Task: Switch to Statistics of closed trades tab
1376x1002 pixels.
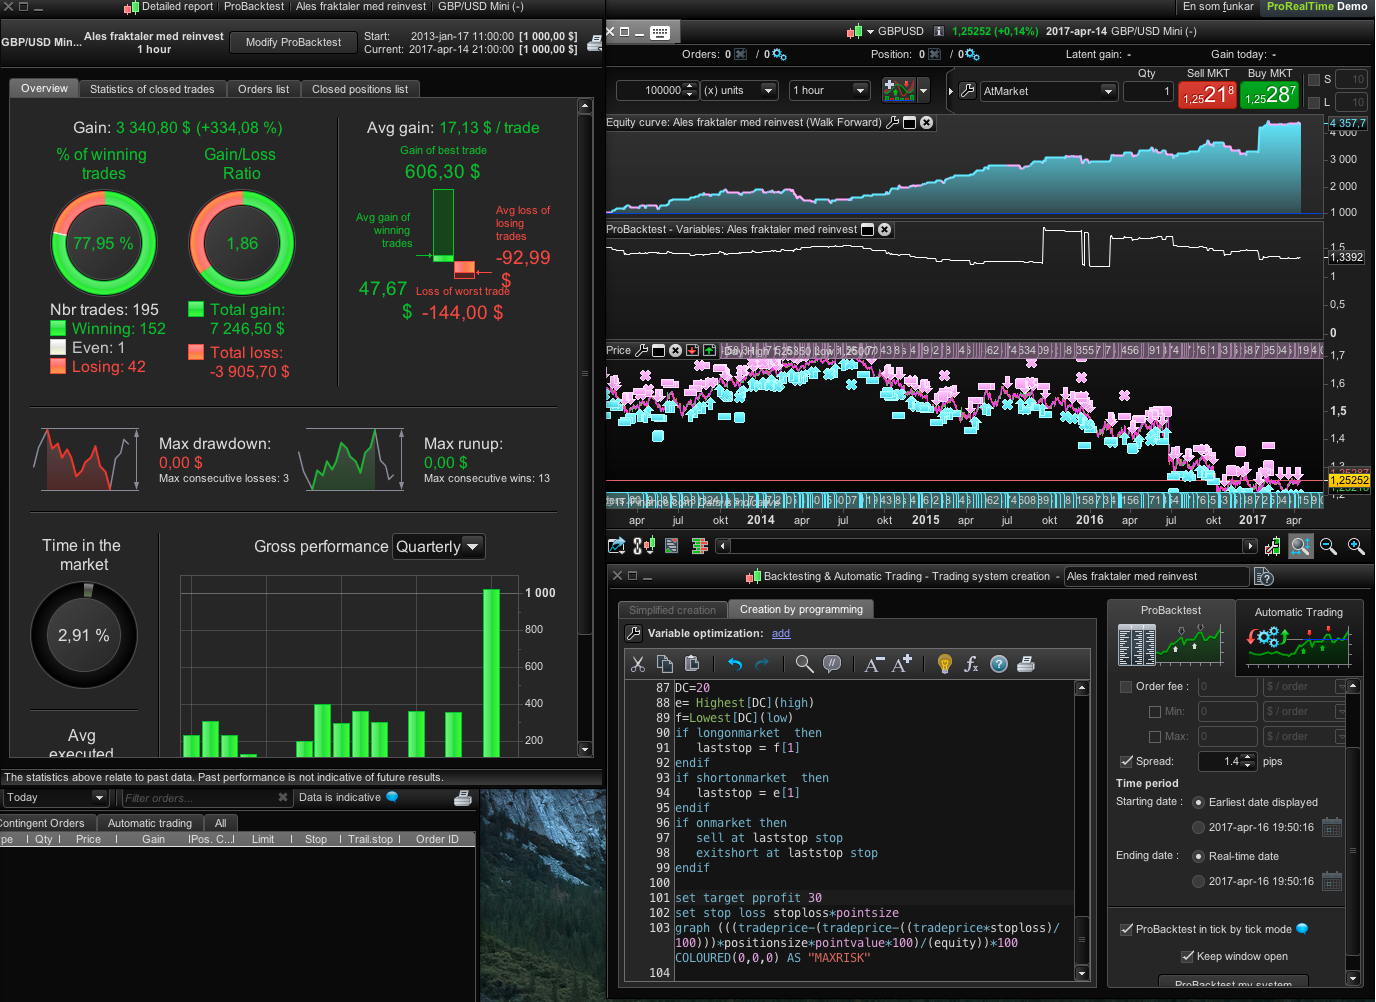Action: click(x=152, y=89)
